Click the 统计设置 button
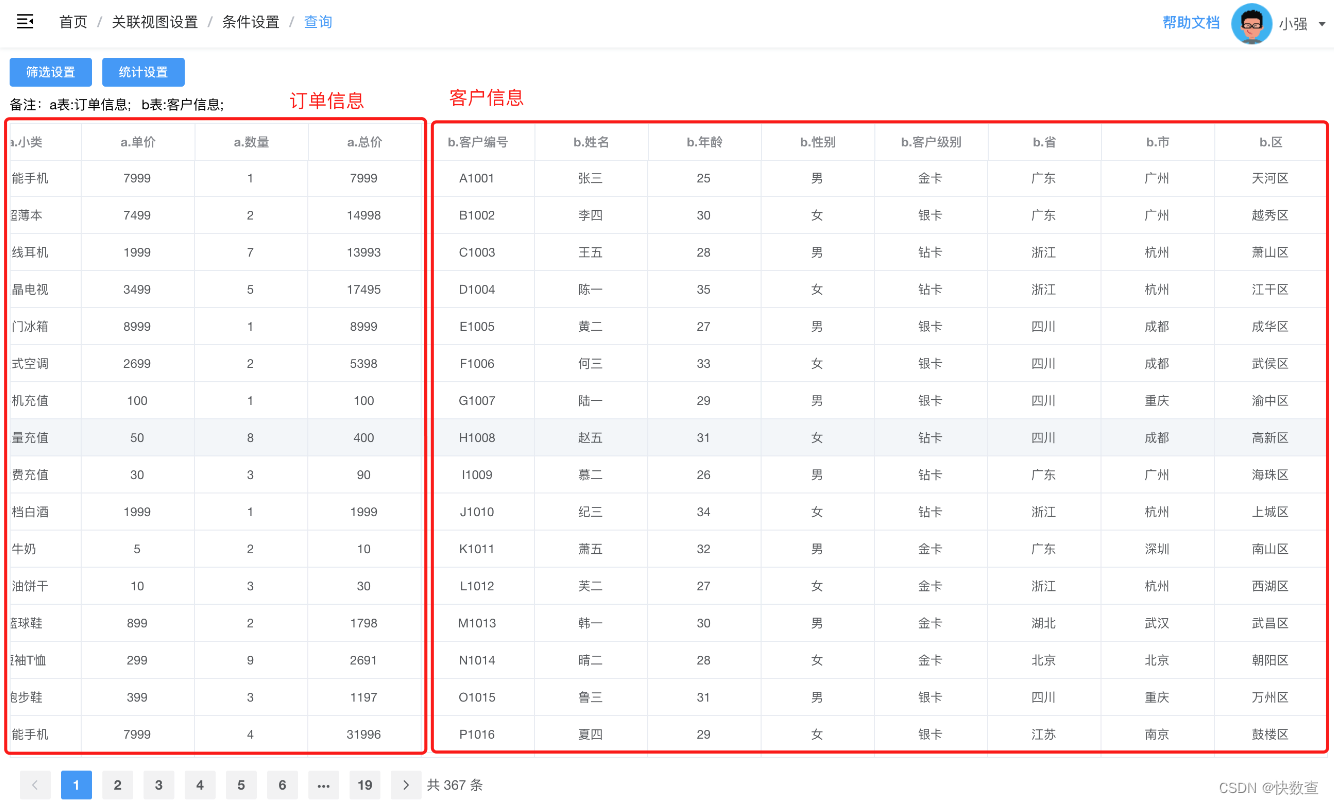 143,72
